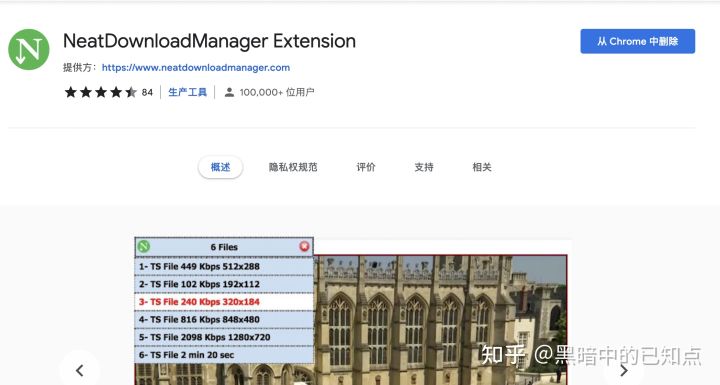Click the users person icon beside 100,000+
Screen dimensions: 720x385
pyautogui.click(x=229, y=92)
